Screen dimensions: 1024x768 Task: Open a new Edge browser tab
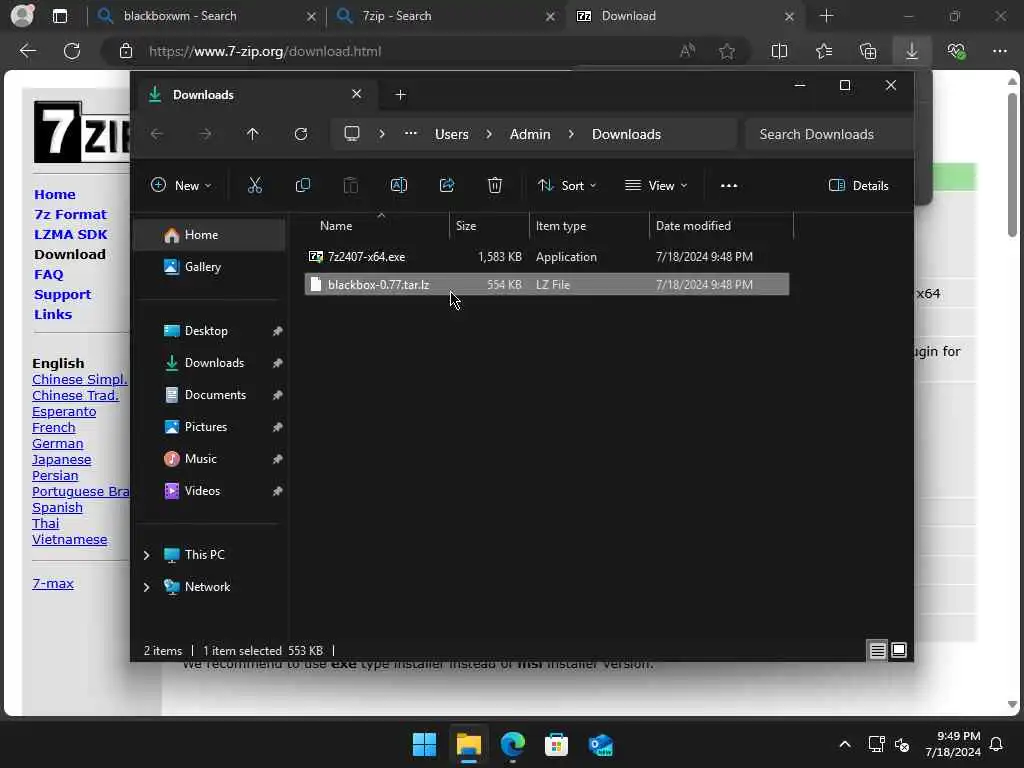(x=826, y=16)
